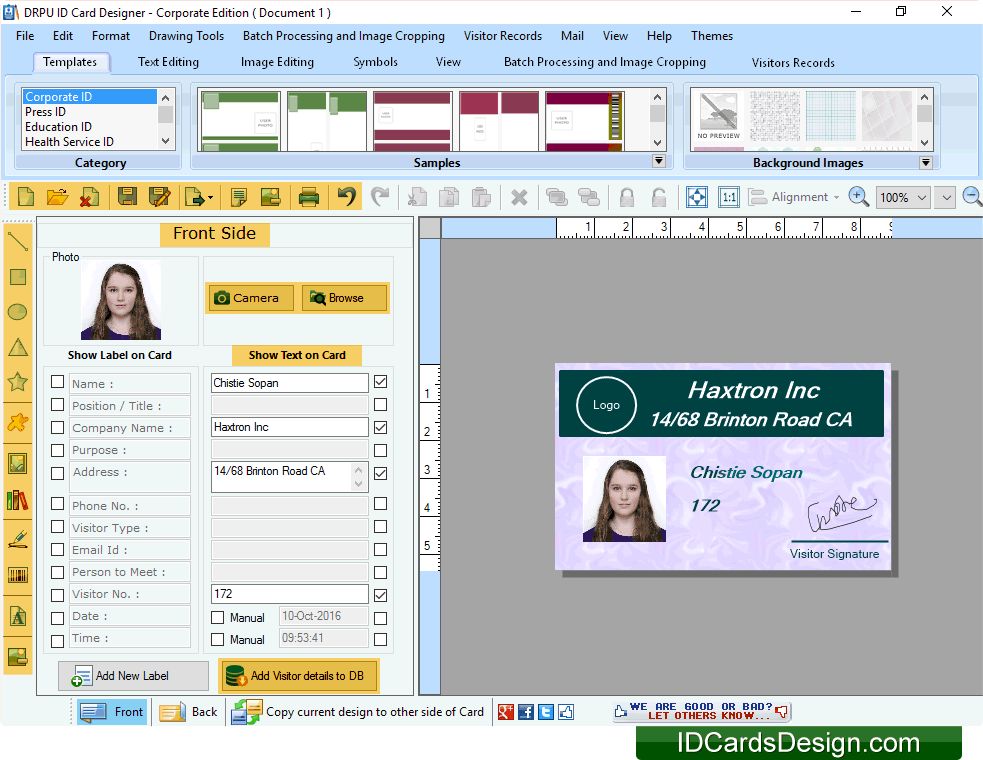Enable Name label checkbox
Viewport: 983px width, 760px height.
tap(58, 382)
